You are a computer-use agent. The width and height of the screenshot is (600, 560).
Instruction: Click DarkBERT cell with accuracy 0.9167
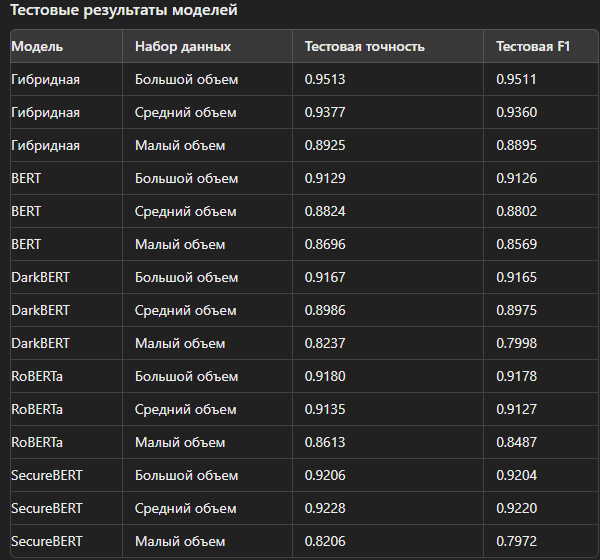[41, 278]
